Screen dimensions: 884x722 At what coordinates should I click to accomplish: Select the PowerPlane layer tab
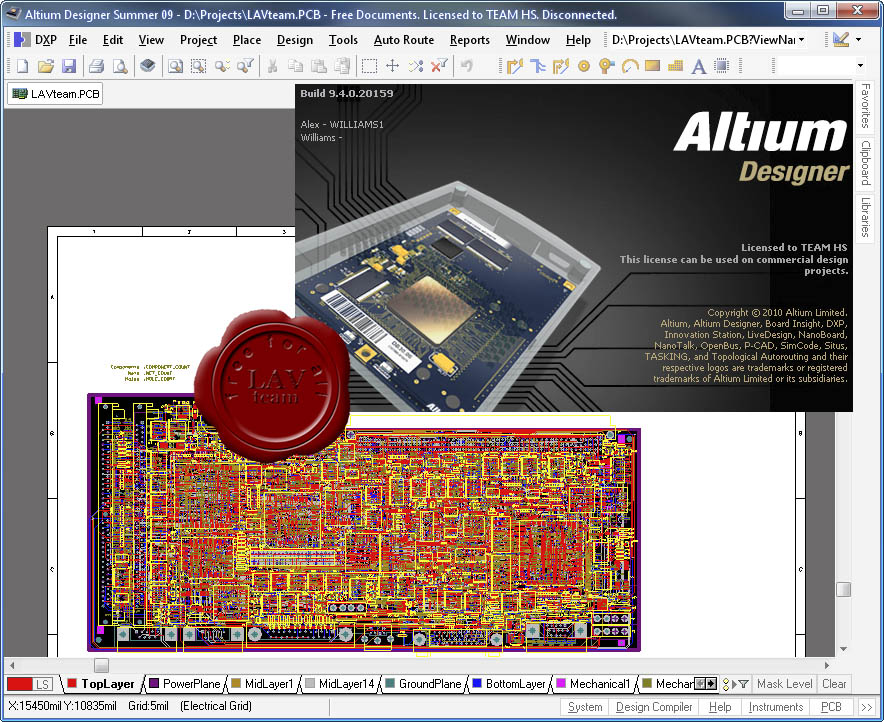(x=185, y=684)
